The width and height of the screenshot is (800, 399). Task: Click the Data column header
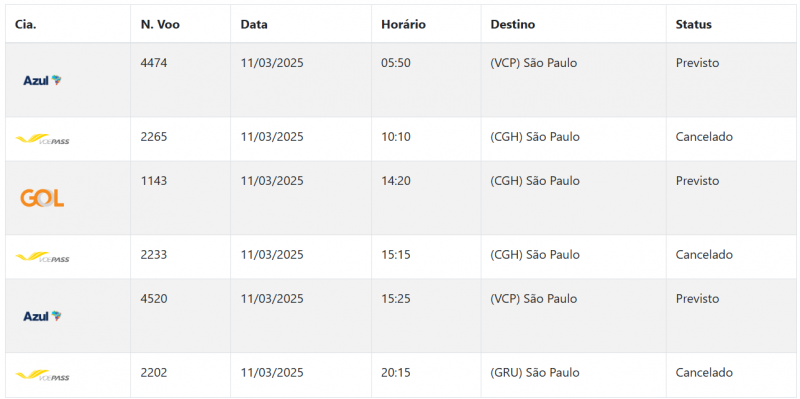pyautogui.click(x=254, y=24)
